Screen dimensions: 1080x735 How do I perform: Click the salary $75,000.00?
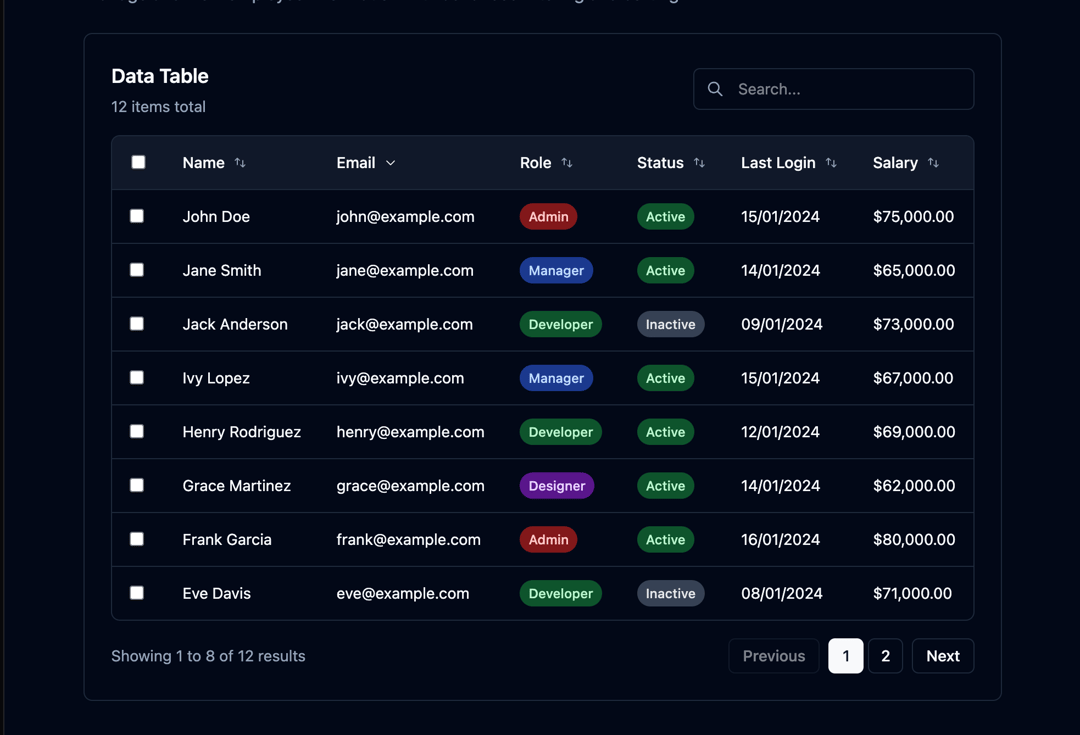pos(913,216)
